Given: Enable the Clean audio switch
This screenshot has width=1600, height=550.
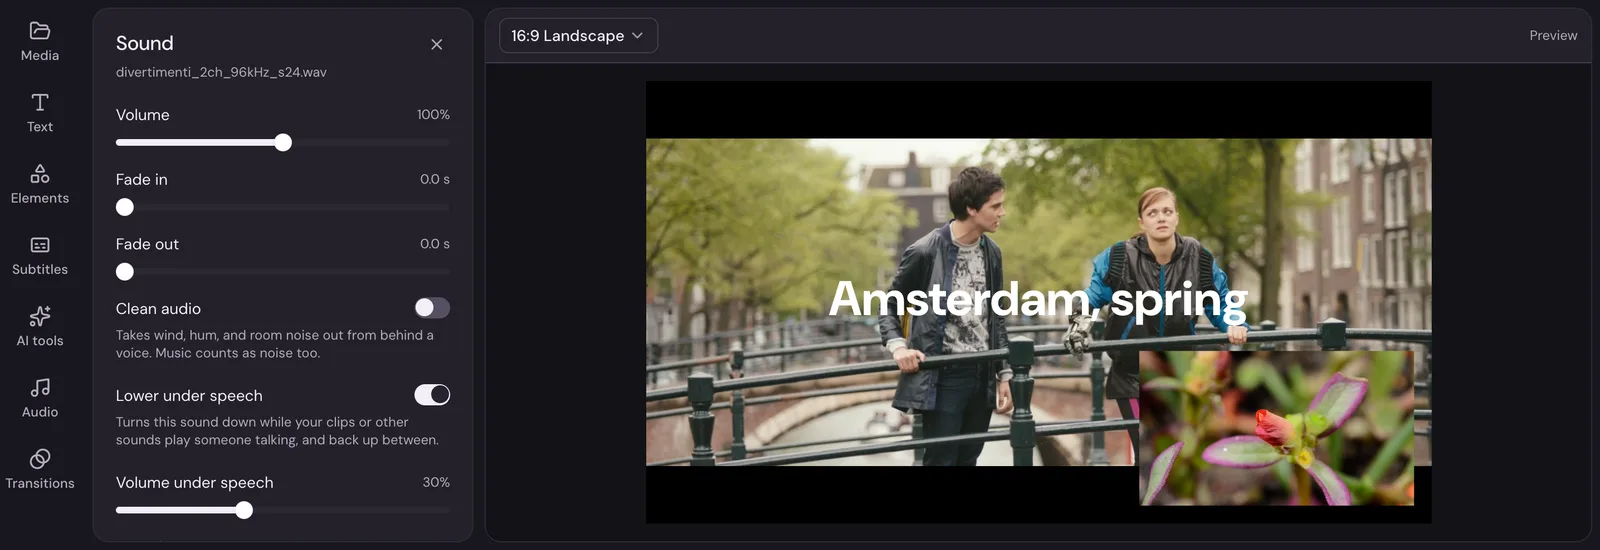Looking at the screenshot, I should [x=432, y=308].
